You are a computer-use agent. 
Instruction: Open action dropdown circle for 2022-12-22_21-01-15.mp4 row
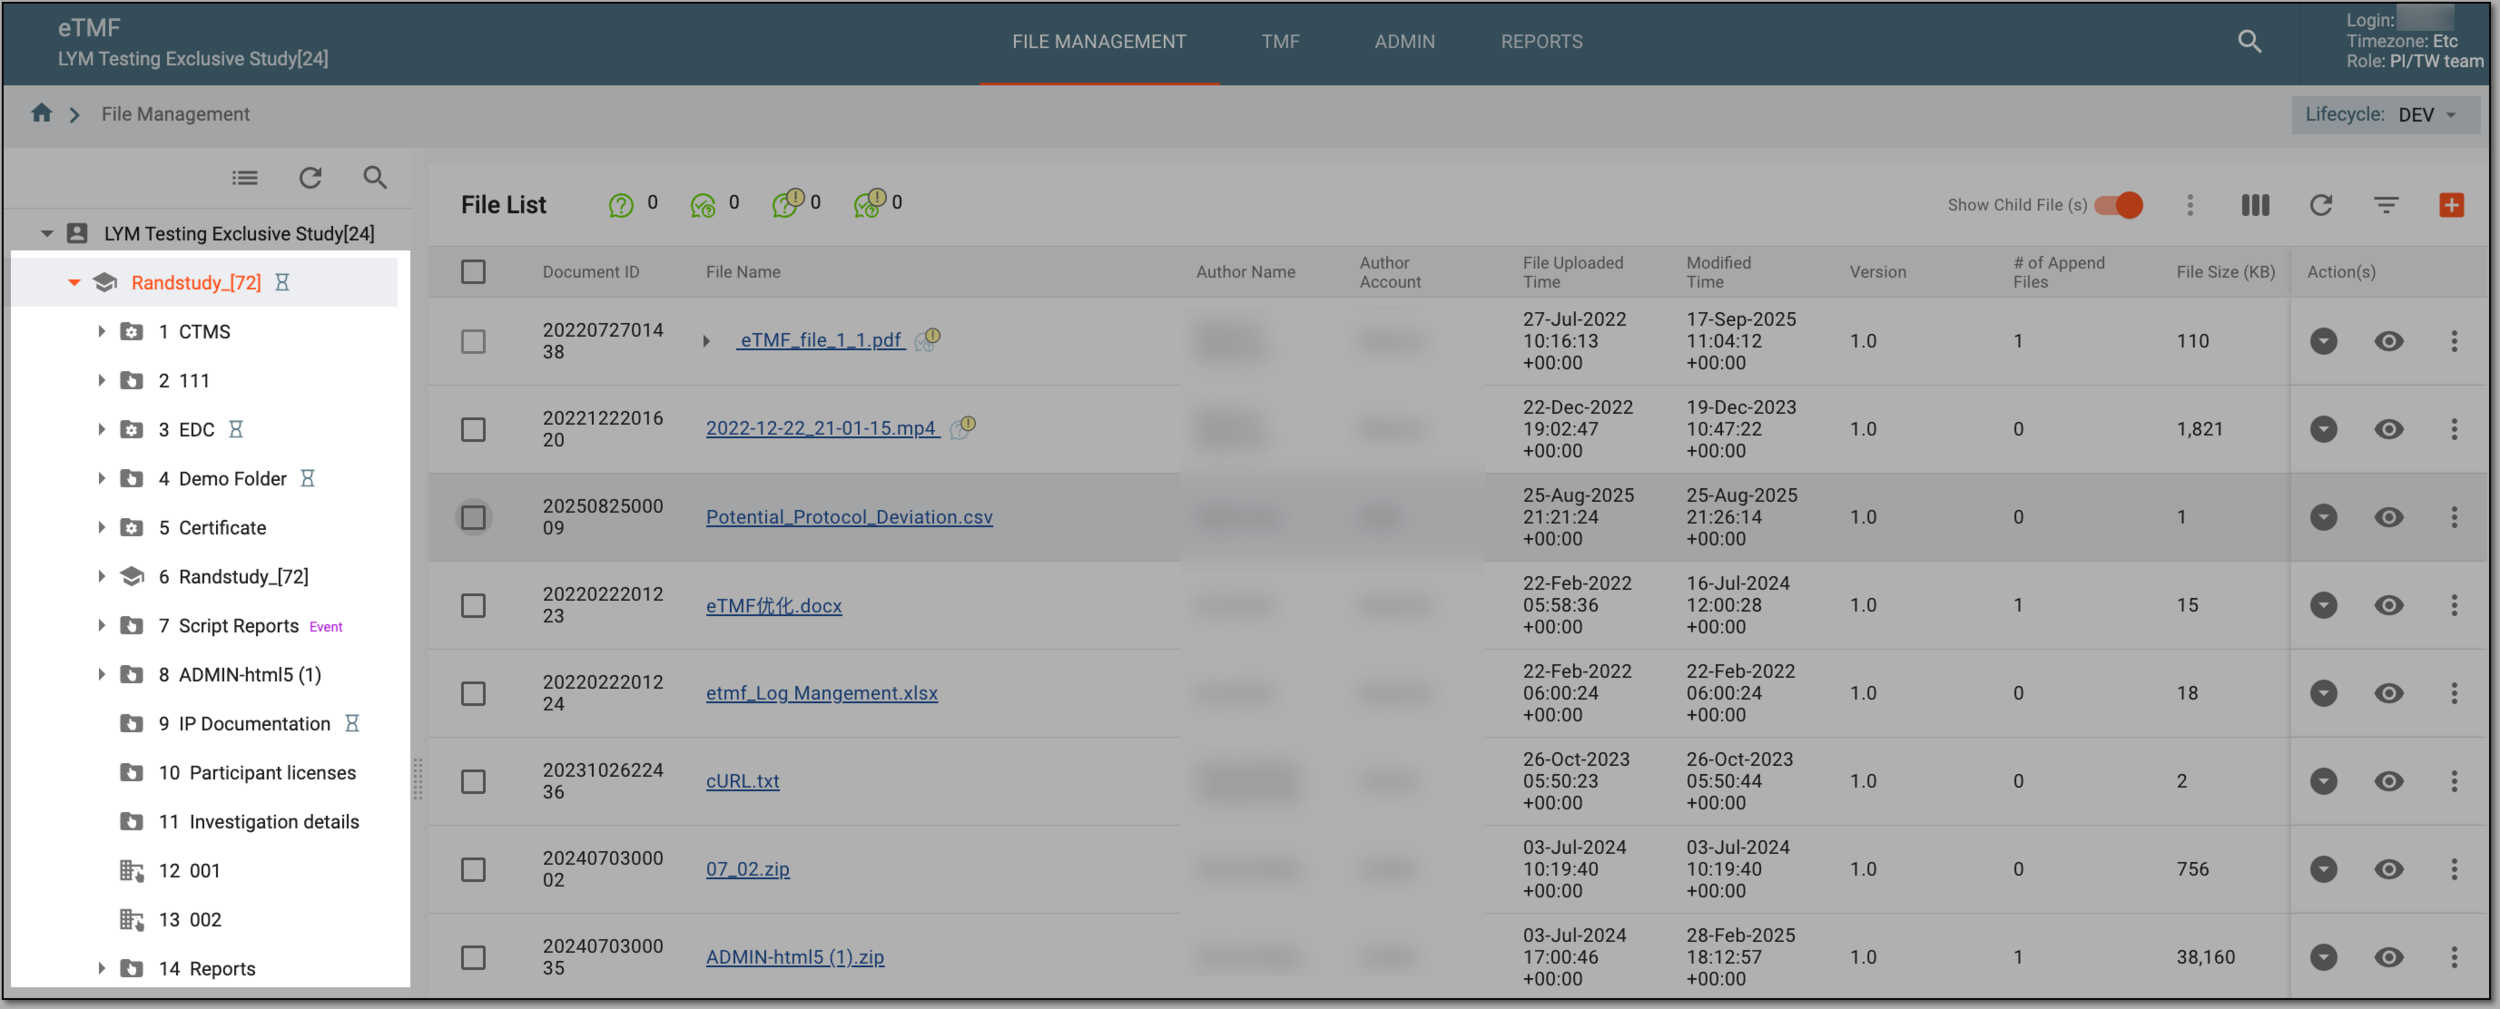click(2323, 429)
